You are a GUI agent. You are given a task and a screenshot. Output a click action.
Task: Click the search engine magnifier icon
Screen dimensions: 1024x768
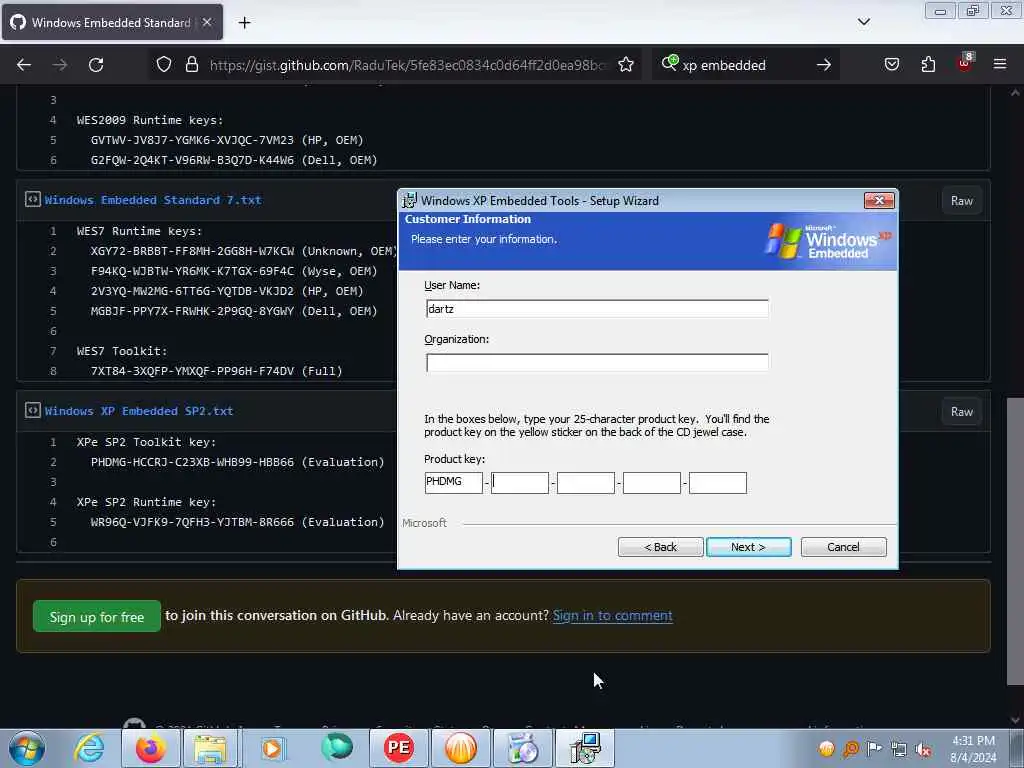click(670, 63)
